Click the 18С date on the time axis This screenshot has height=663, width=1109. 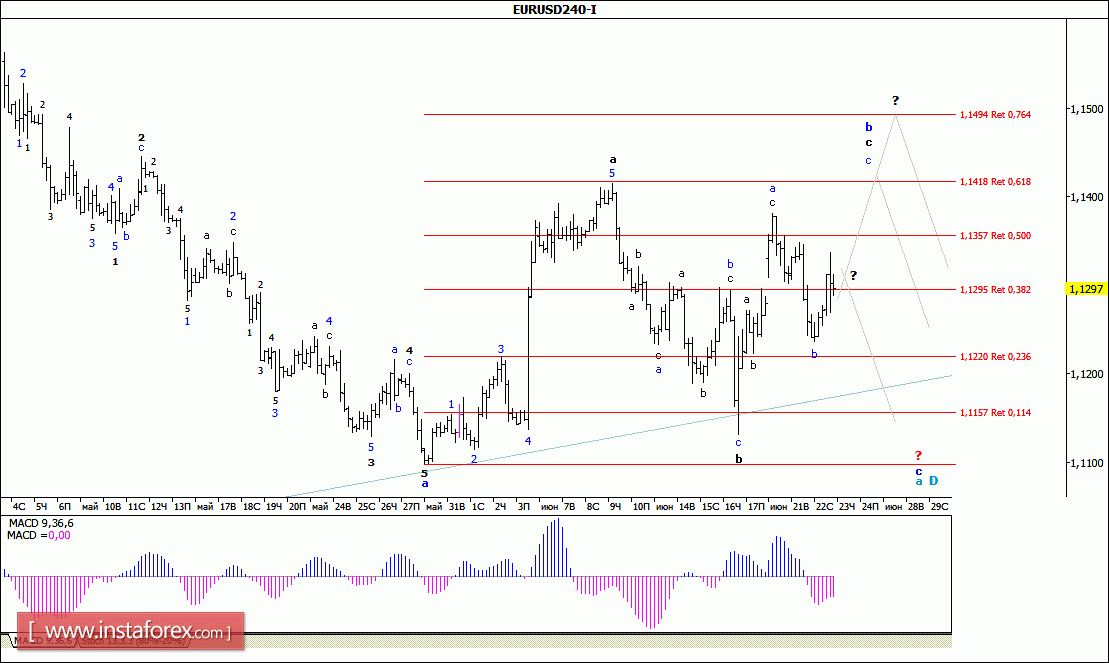click(x=251, y=507)
